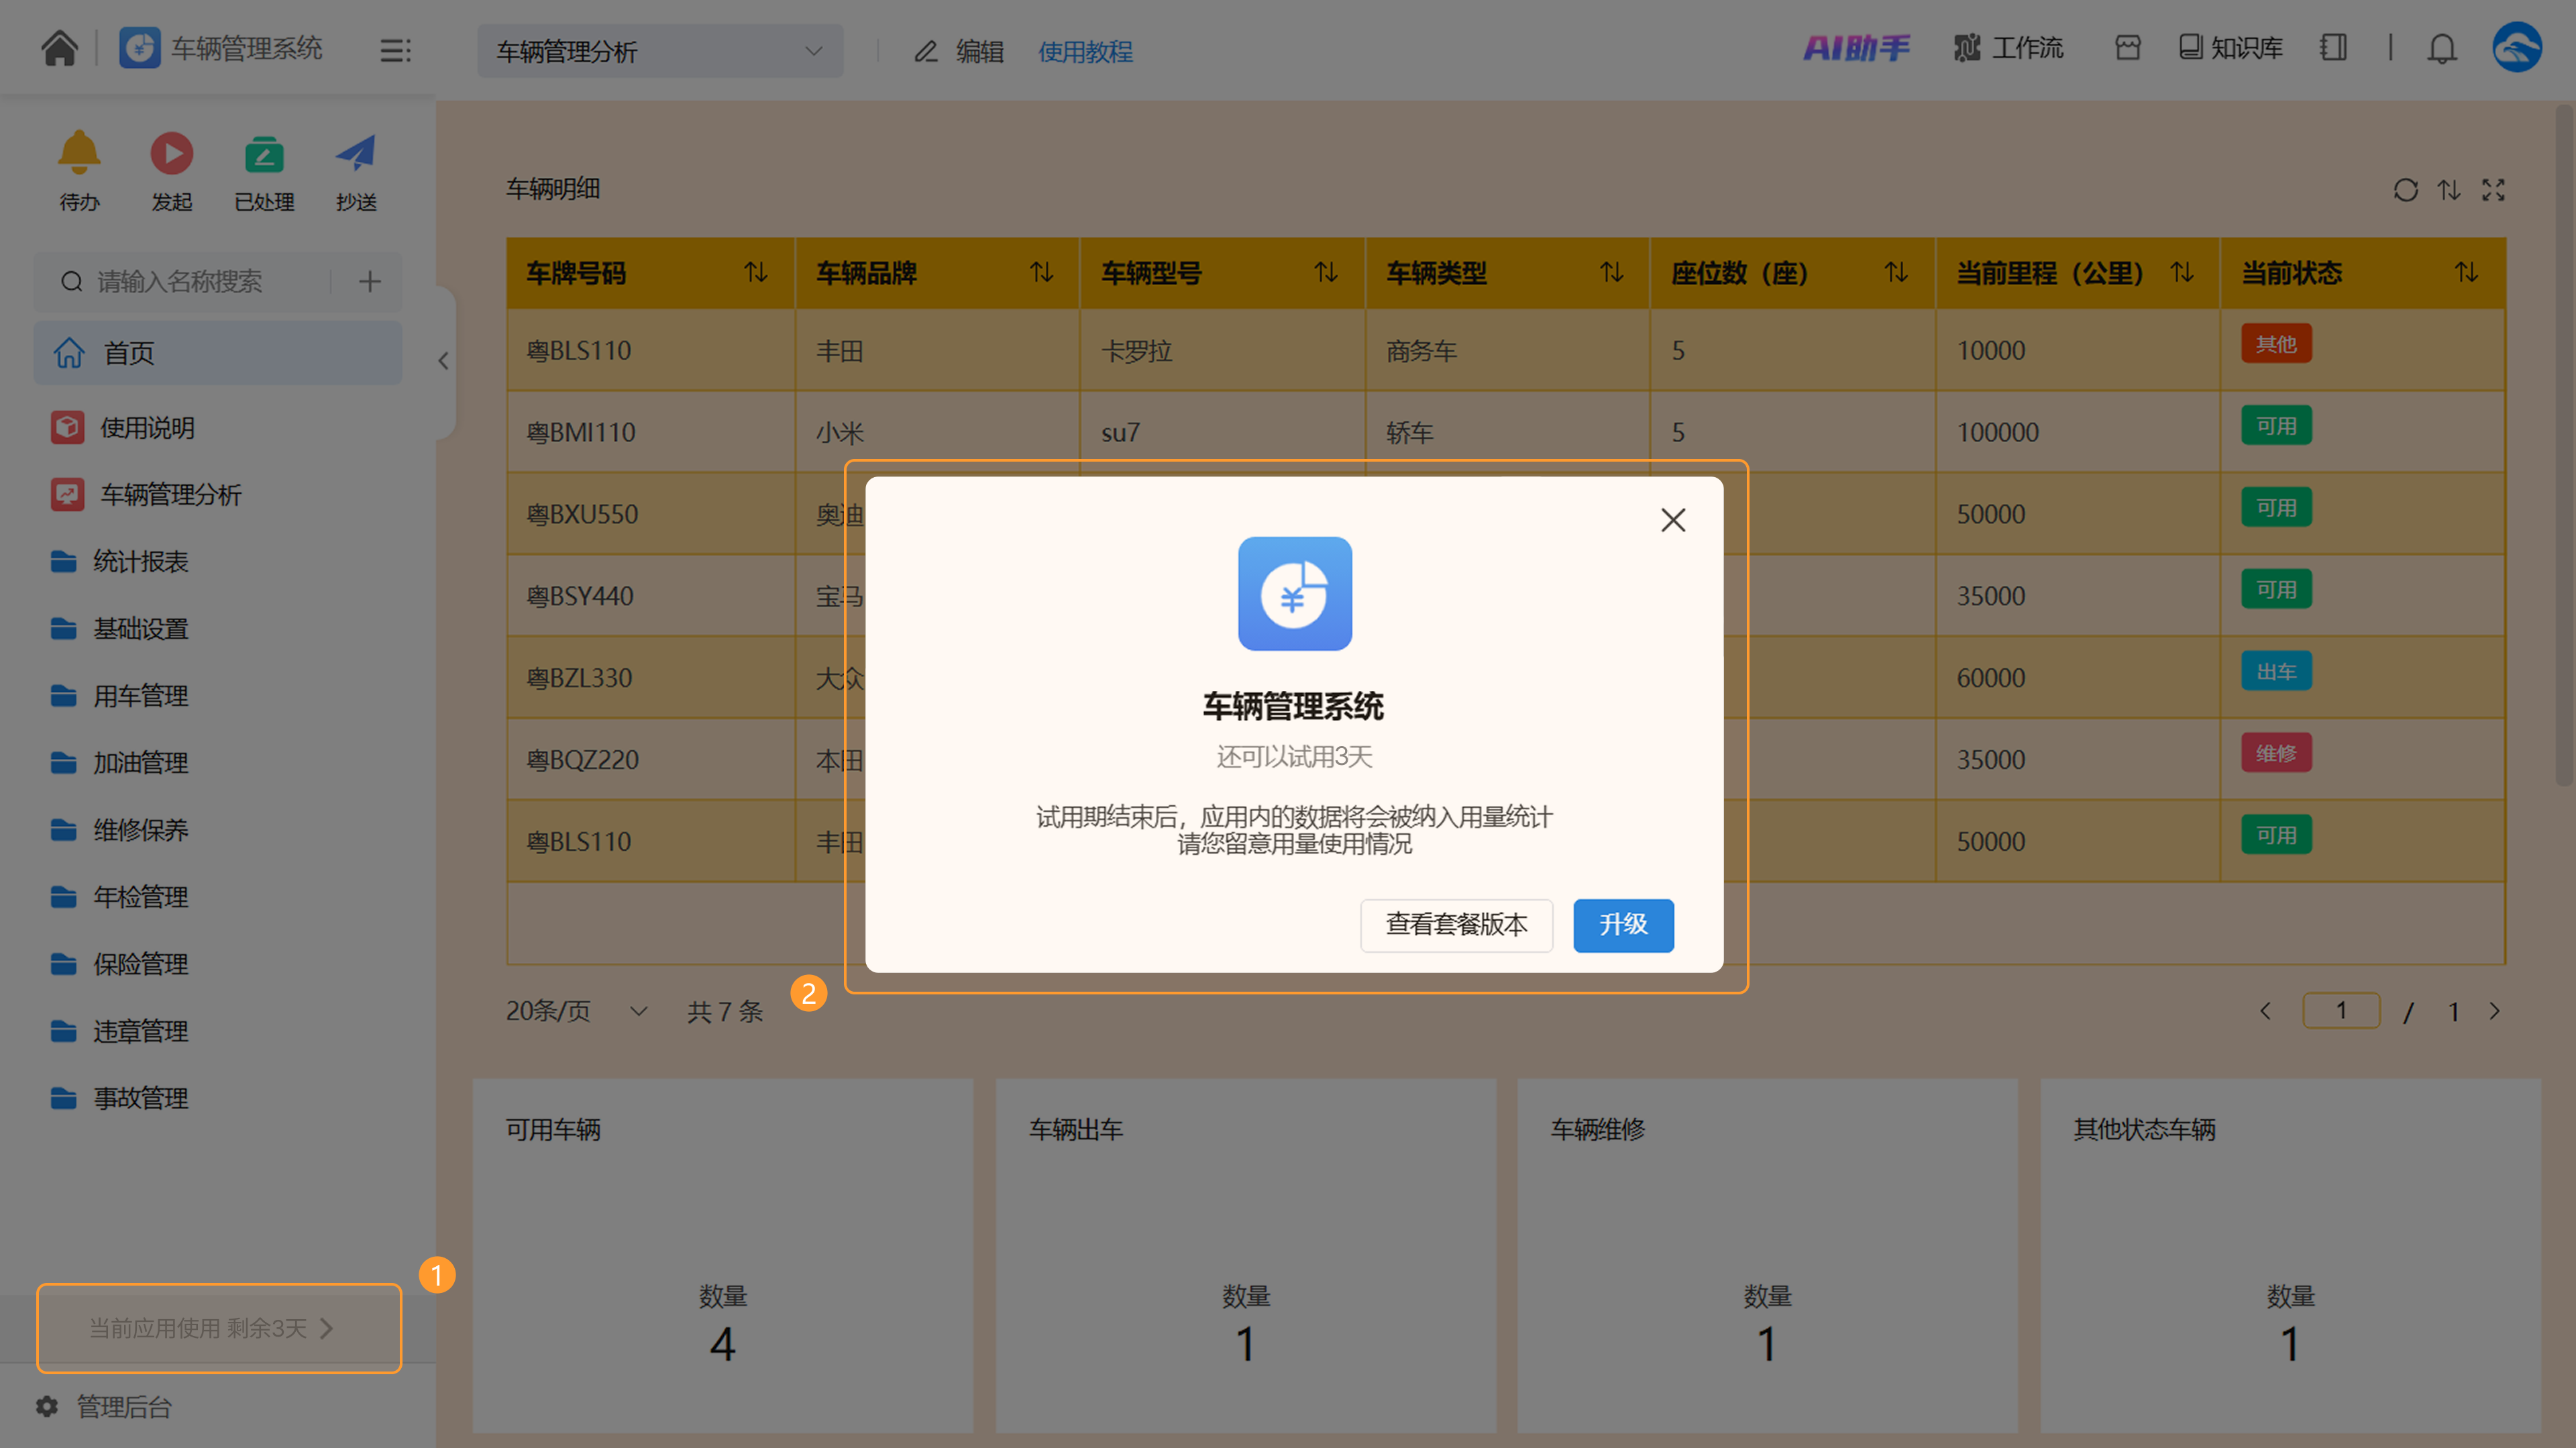Click the vertical scrollbar on right
Image resolution: width=2576 pixels, height=1448 pixels.
tap(2564, 445)
